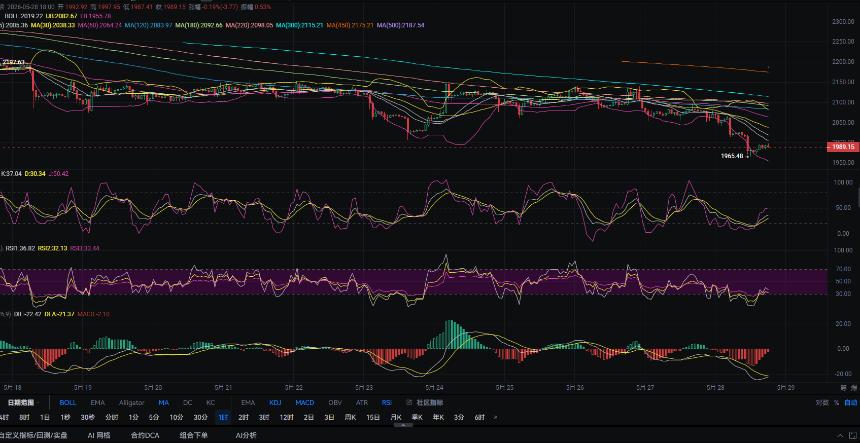Select the 3时 timeframe

click(x=264, y=417)
